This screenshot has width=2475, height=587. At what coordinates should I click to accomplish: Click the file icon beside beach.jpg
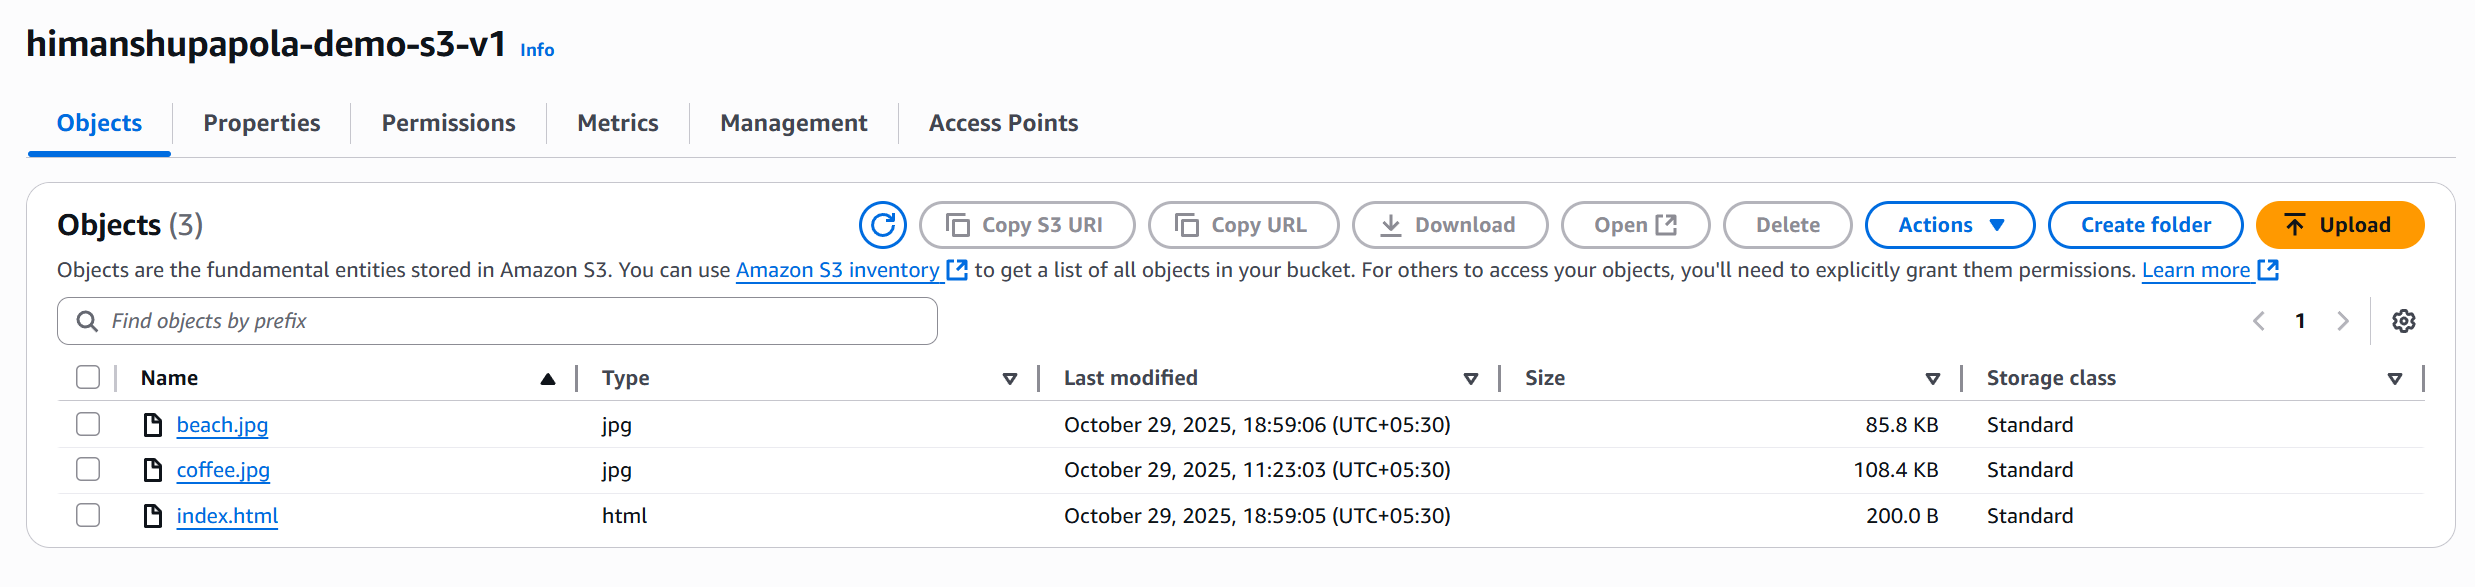pyautogui.click(x=153, y=425)
